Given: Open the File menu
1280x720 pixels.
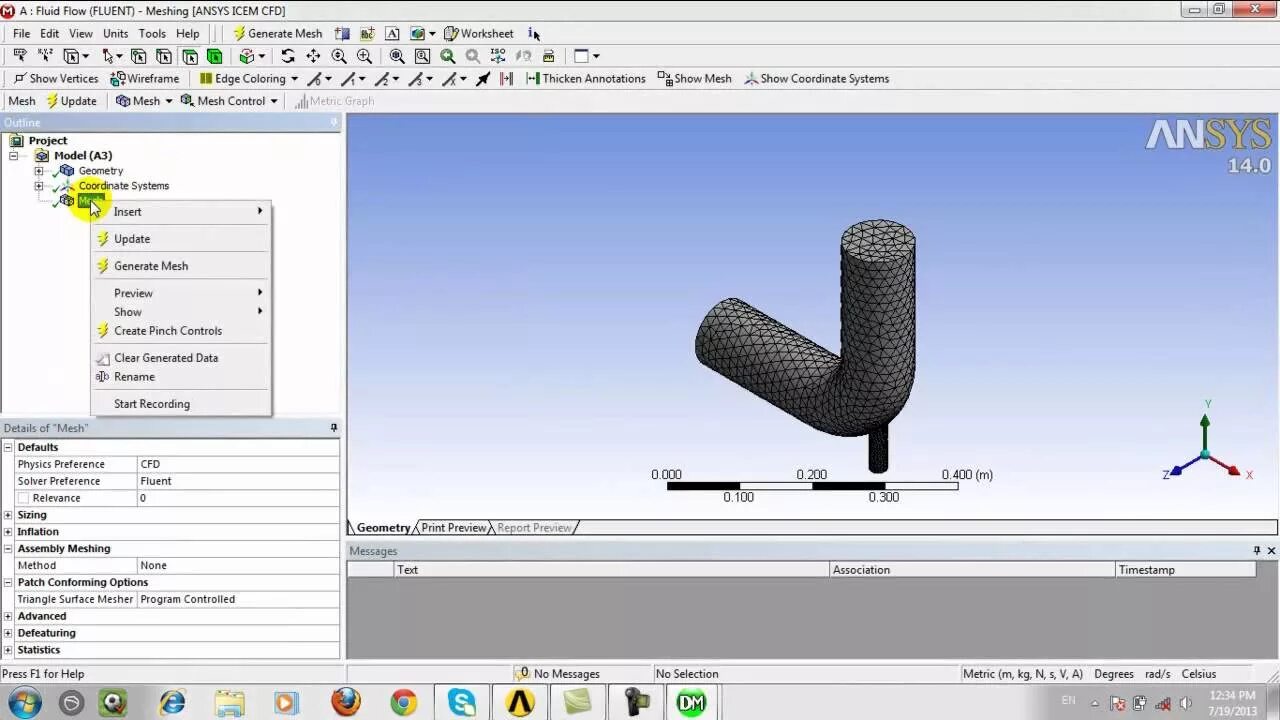Looking at the screenshot, I should 21,33.
